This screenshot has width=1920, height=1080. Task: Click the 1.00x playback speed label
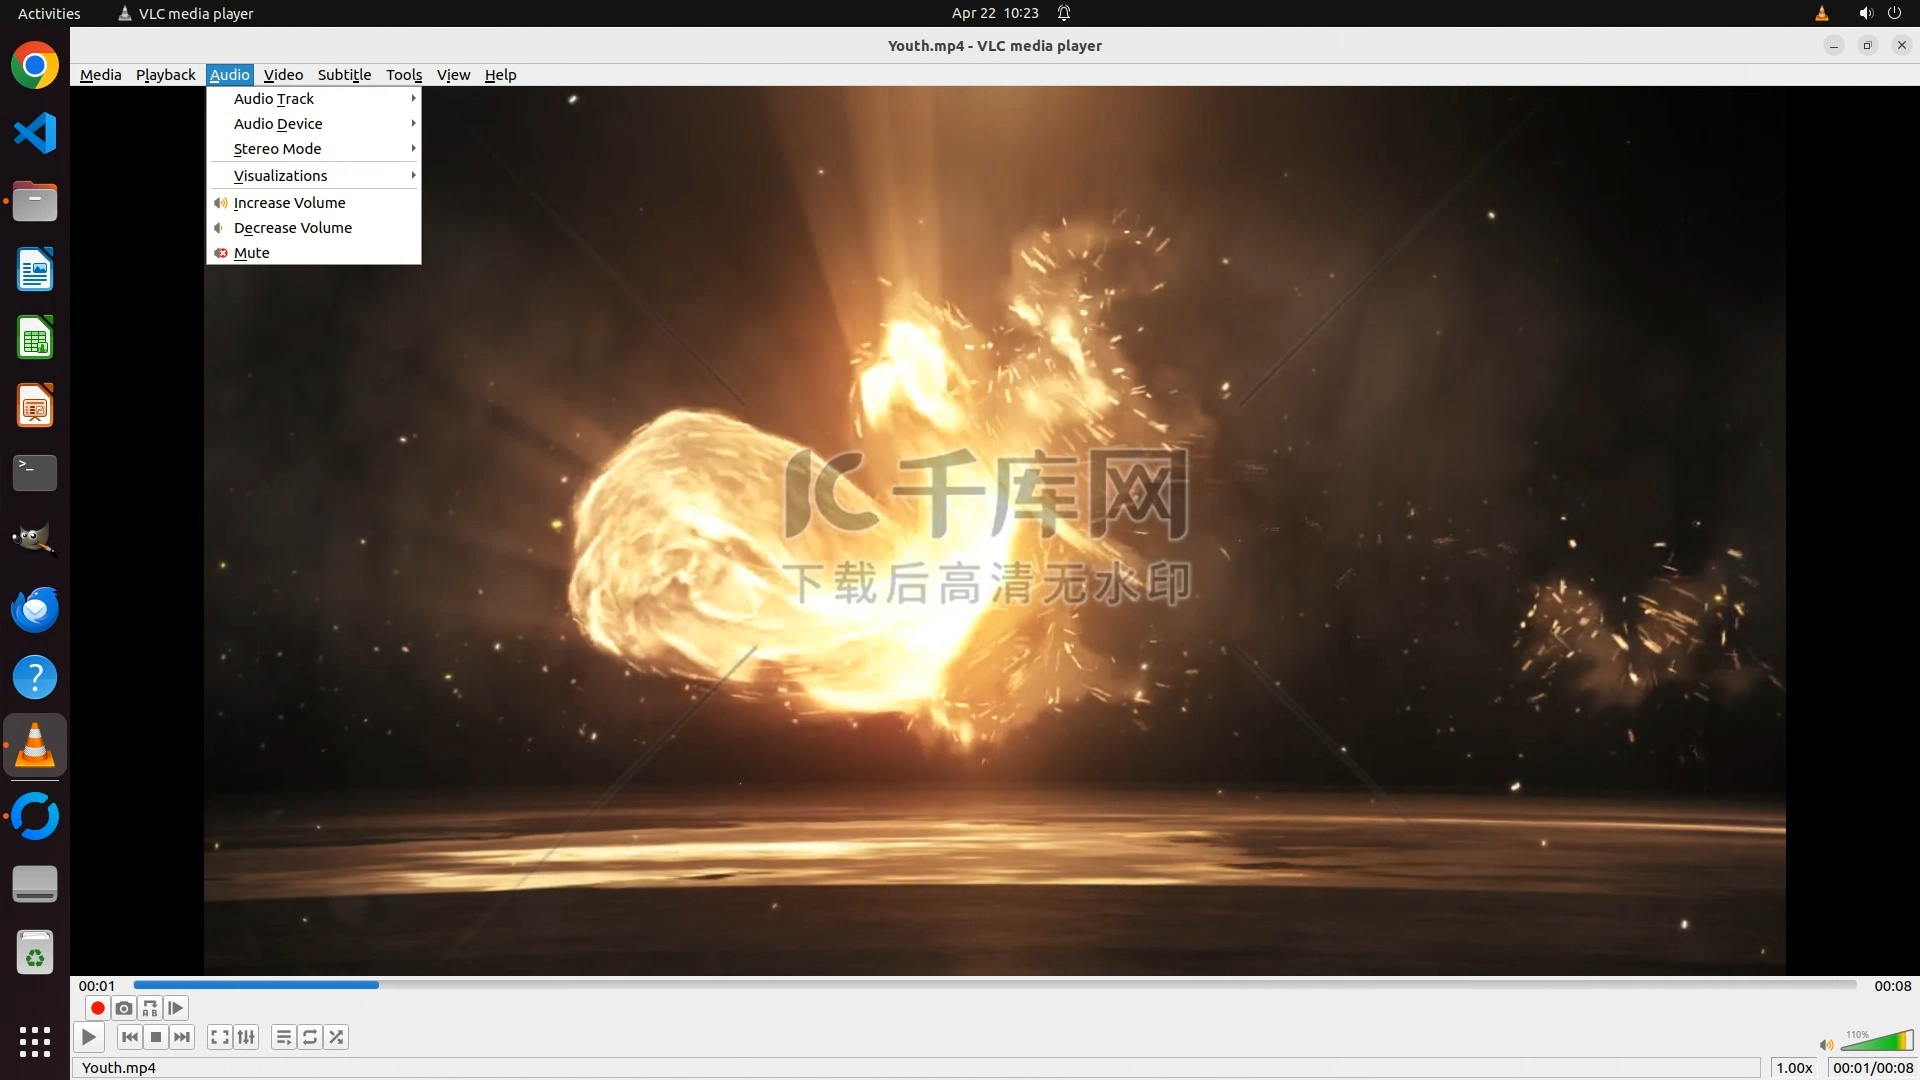(x=1794, y=1067)
